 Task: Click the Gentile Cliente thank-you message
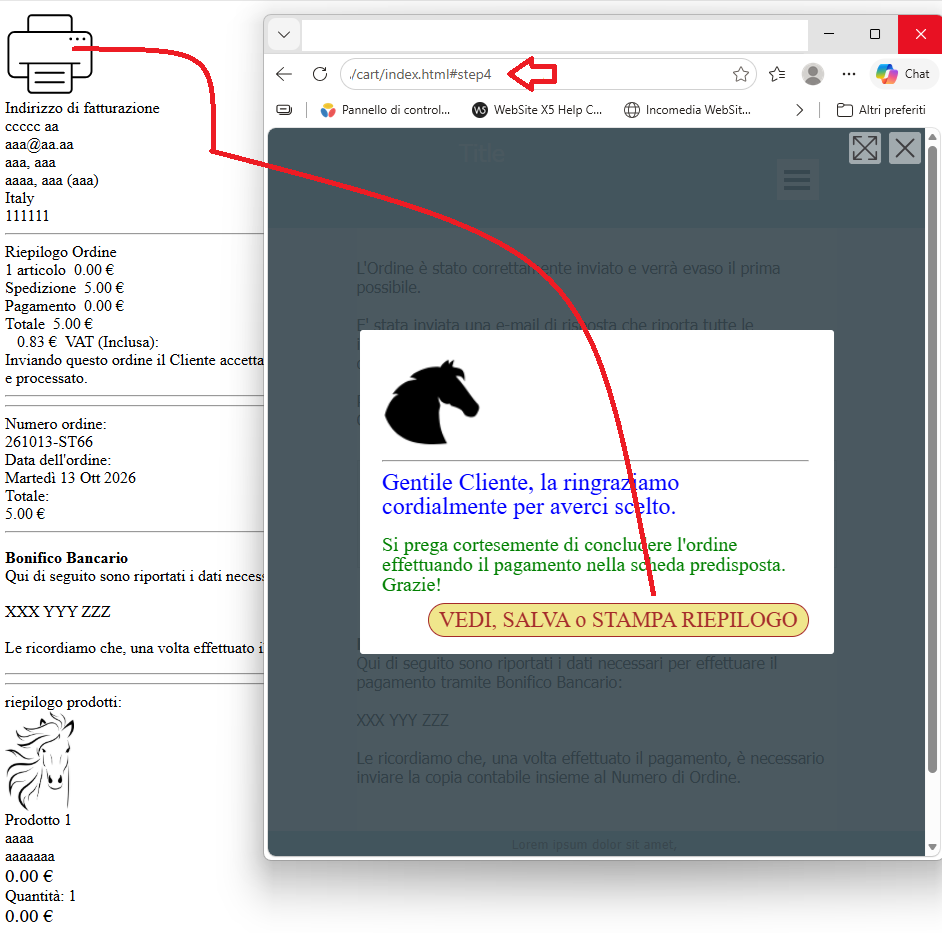click(530, 494)
